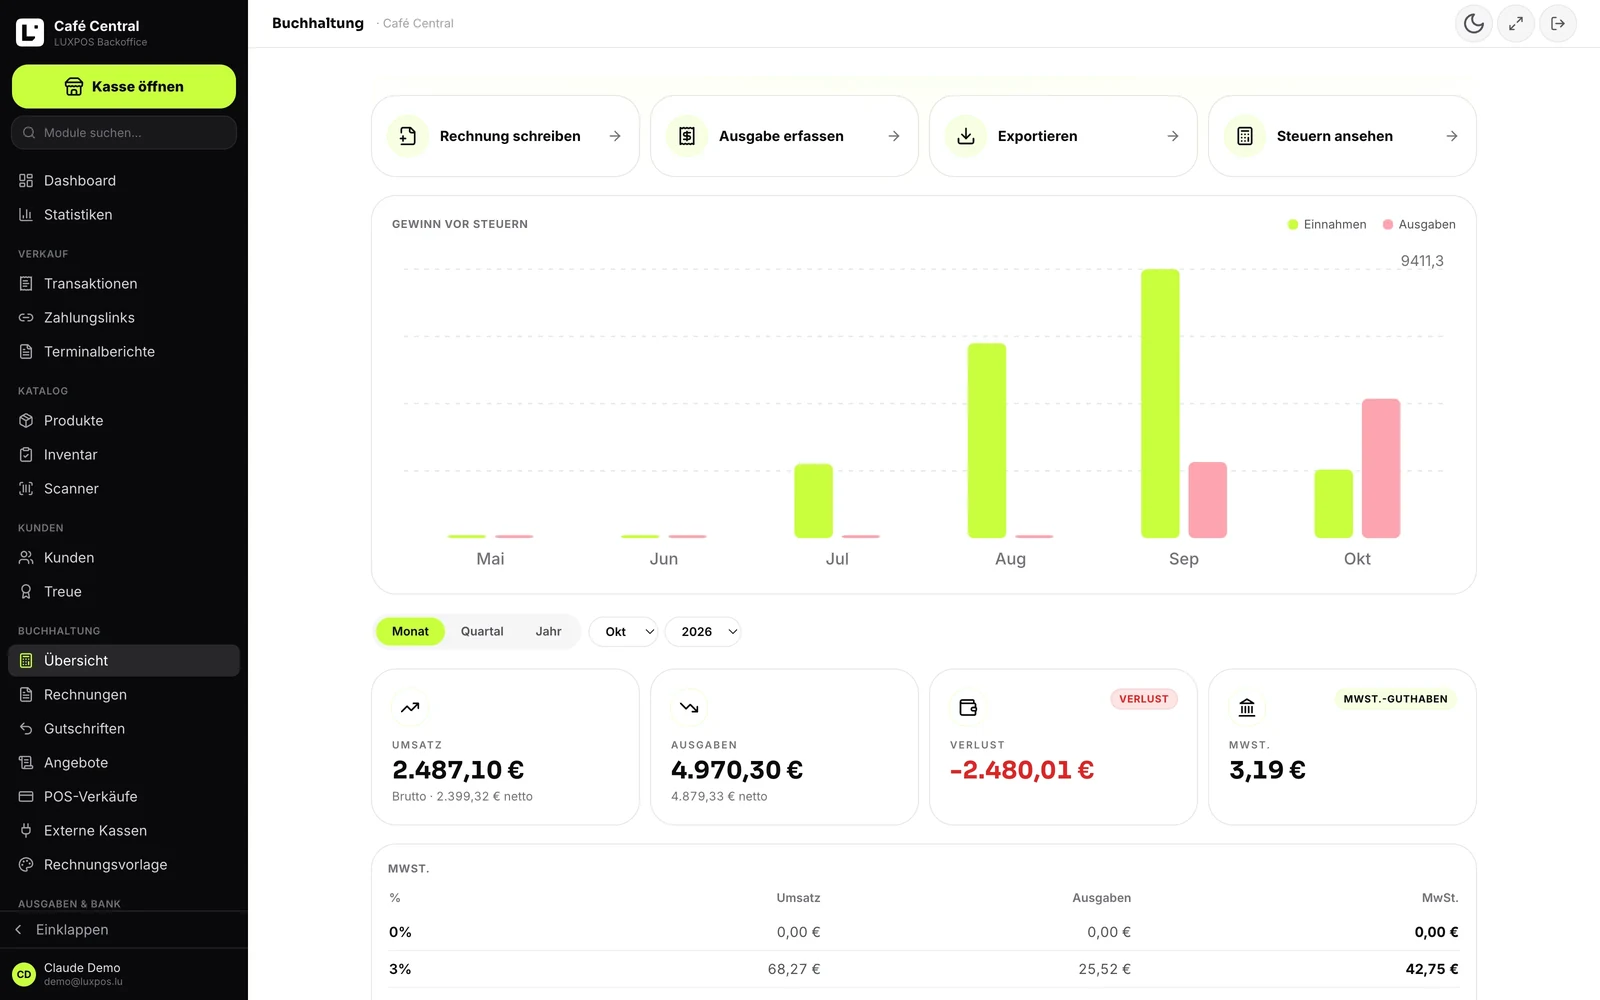Click the fullscreen expand icon
The image size is (1600, 1000).
1516,23
